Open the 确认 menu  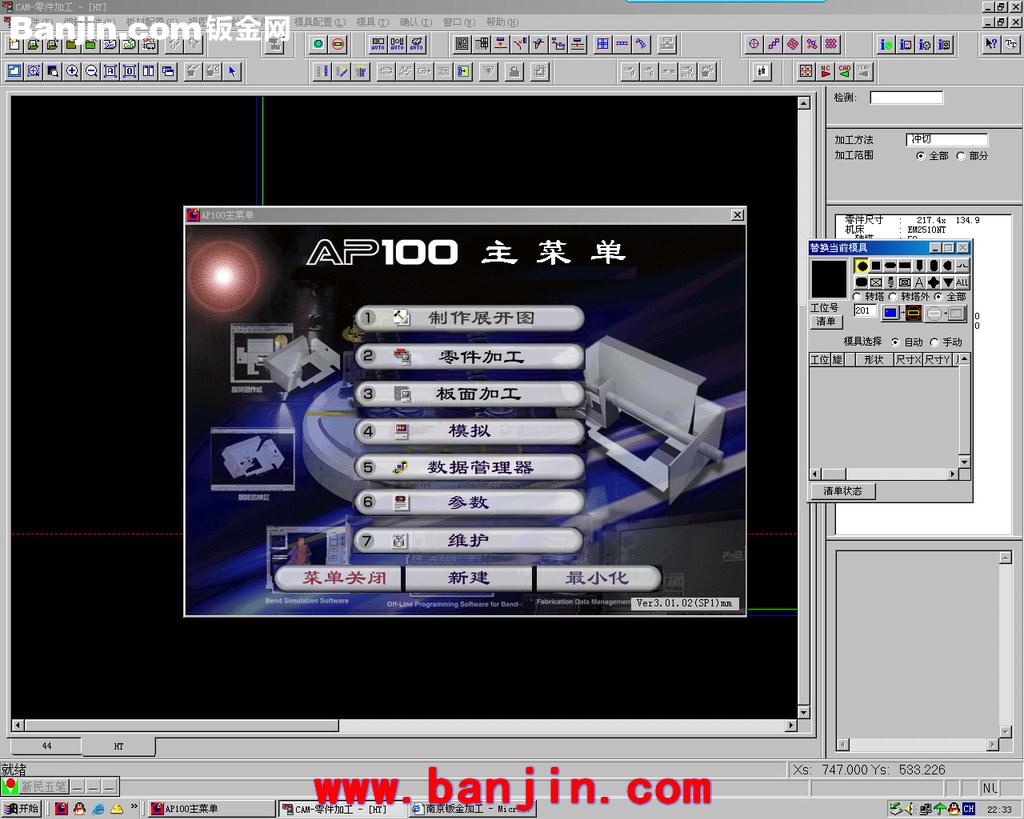pyautogui.click(x=415, y=22)
